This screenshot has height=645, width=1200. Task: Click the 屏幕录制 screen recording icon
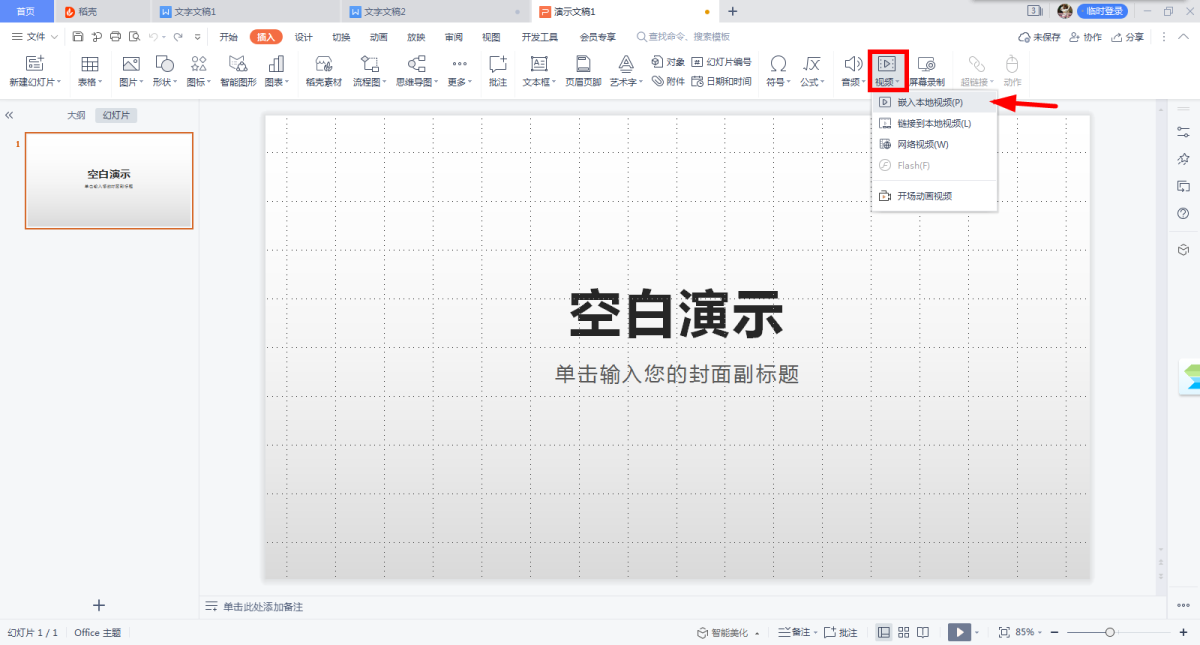926,68
